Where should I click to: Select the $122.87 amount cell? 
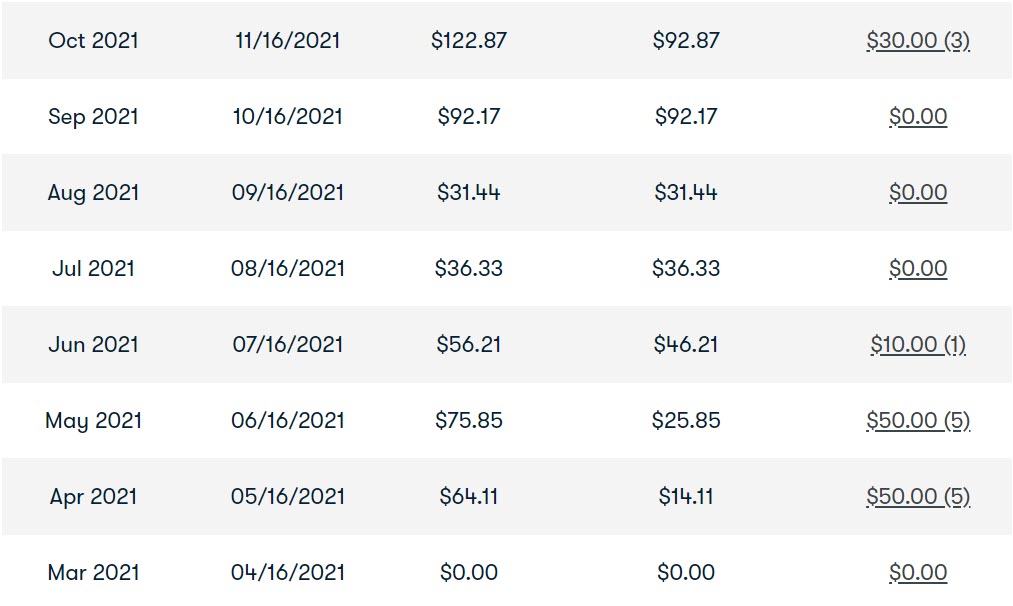pos(468,41)
